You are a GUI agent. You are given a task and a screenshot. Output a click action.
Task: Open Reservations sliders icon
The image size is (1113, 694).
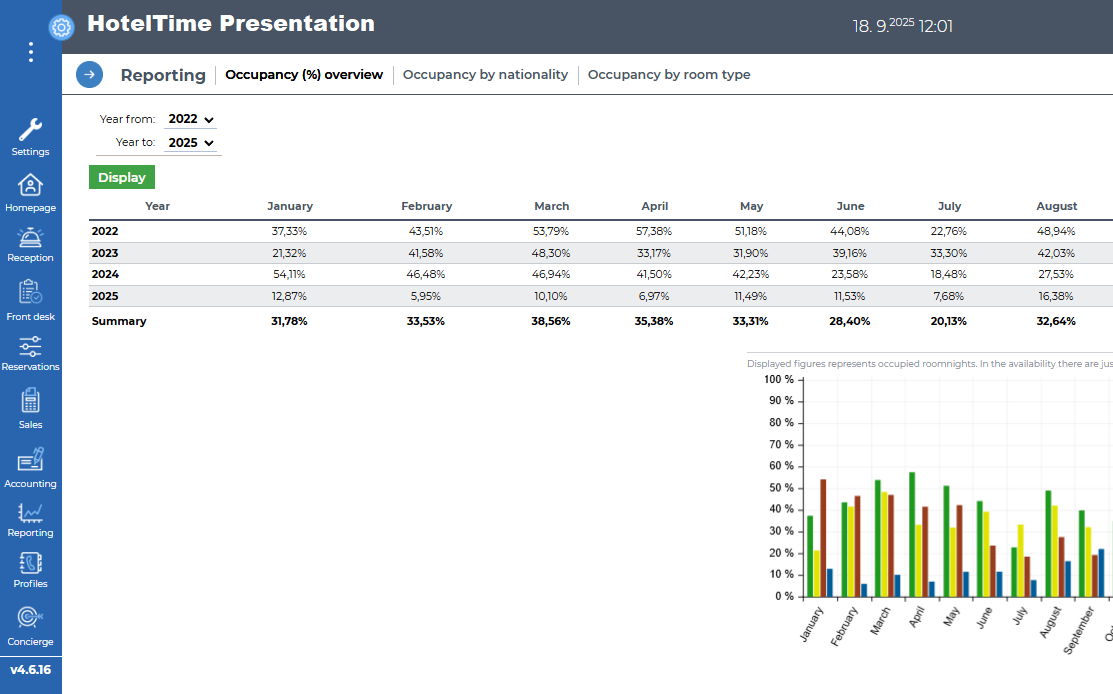point(30,346)
